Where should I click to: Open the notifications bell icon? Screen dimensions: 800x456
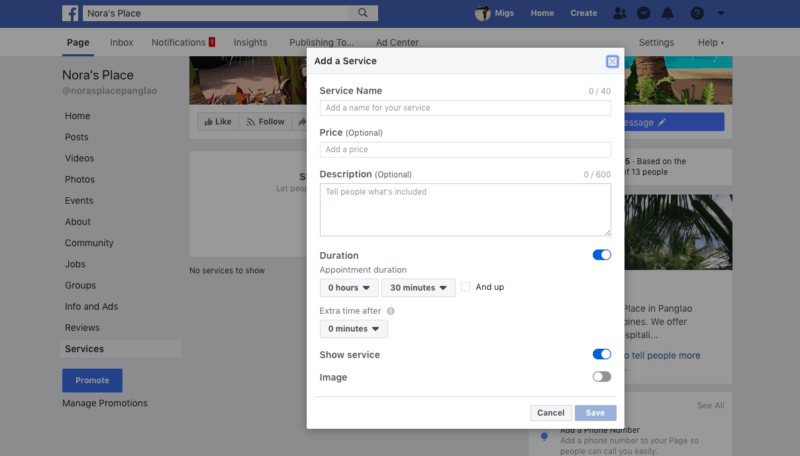click(667, 13)
